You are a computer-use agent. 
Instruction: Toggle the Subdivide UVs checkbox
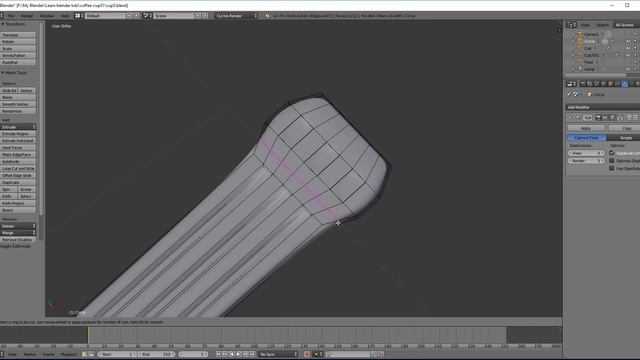[611, 153]
